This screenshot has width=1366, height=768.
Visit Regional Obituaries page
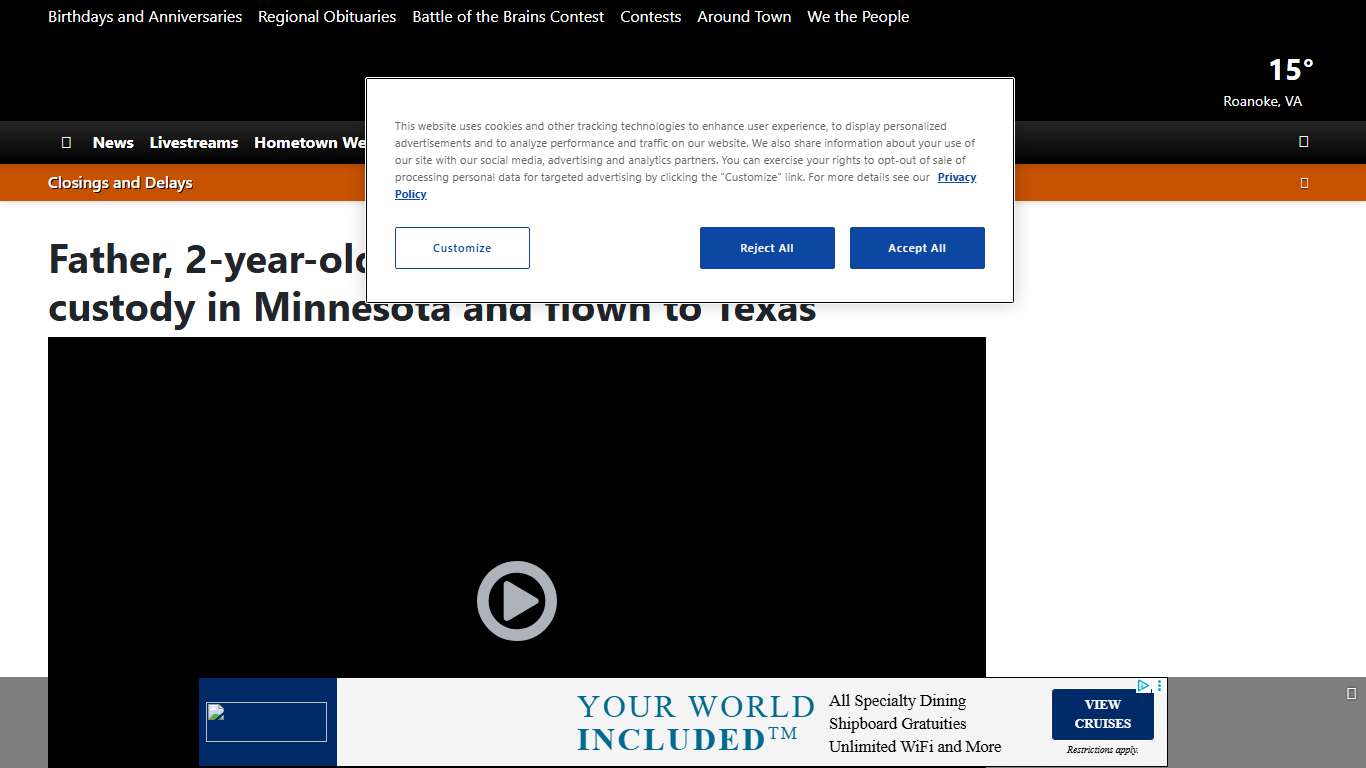point(327,17)
